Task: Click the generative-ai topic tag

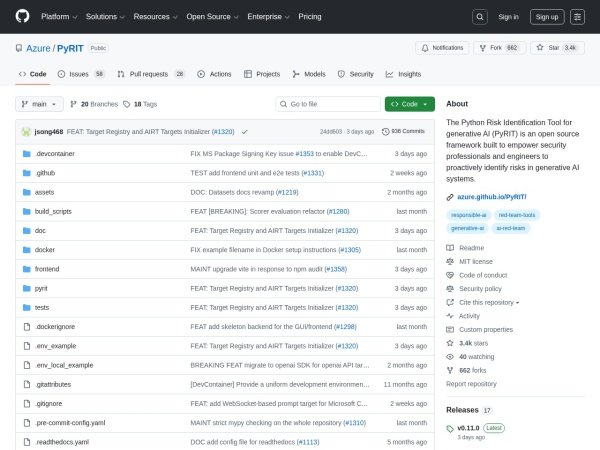Action: [x=467, y=228]
